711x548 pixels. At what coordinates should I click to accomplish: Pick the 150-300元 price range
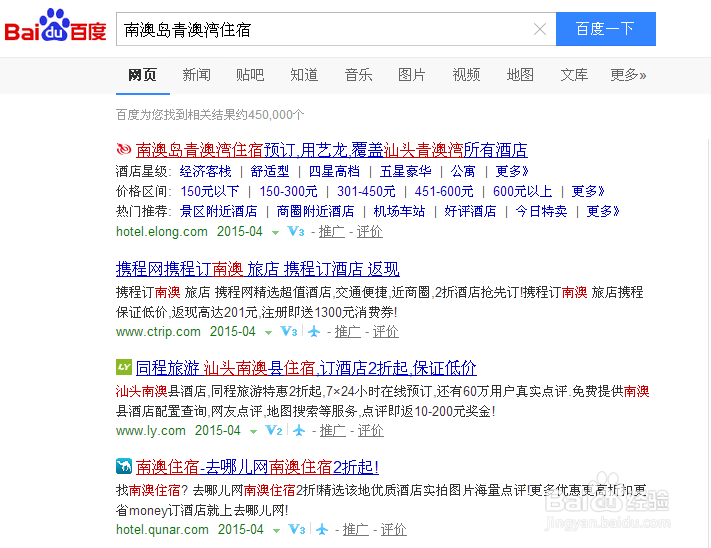point(288,191)
